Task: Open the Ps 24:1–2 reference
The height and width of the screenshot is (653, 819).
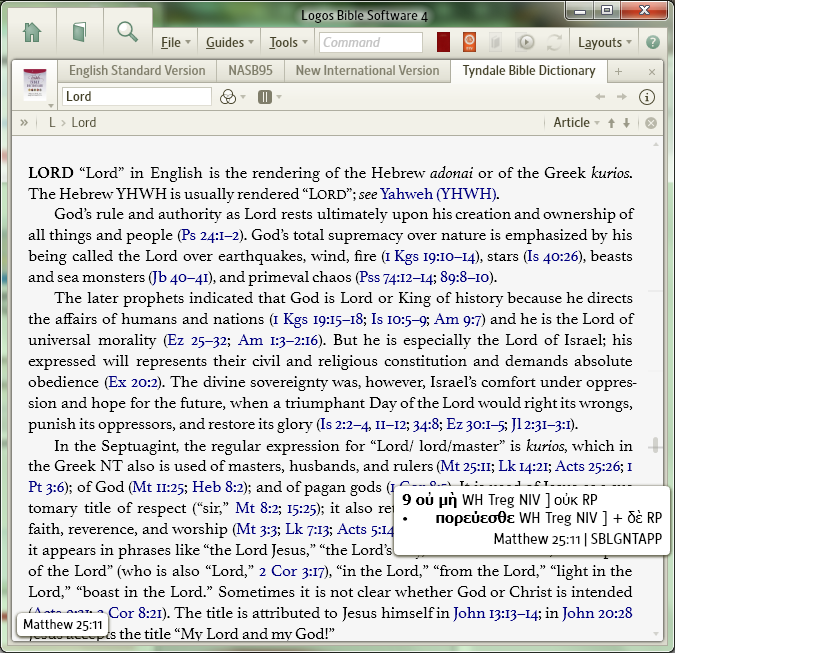Action: pyautogui.click(x=210, y=235)
